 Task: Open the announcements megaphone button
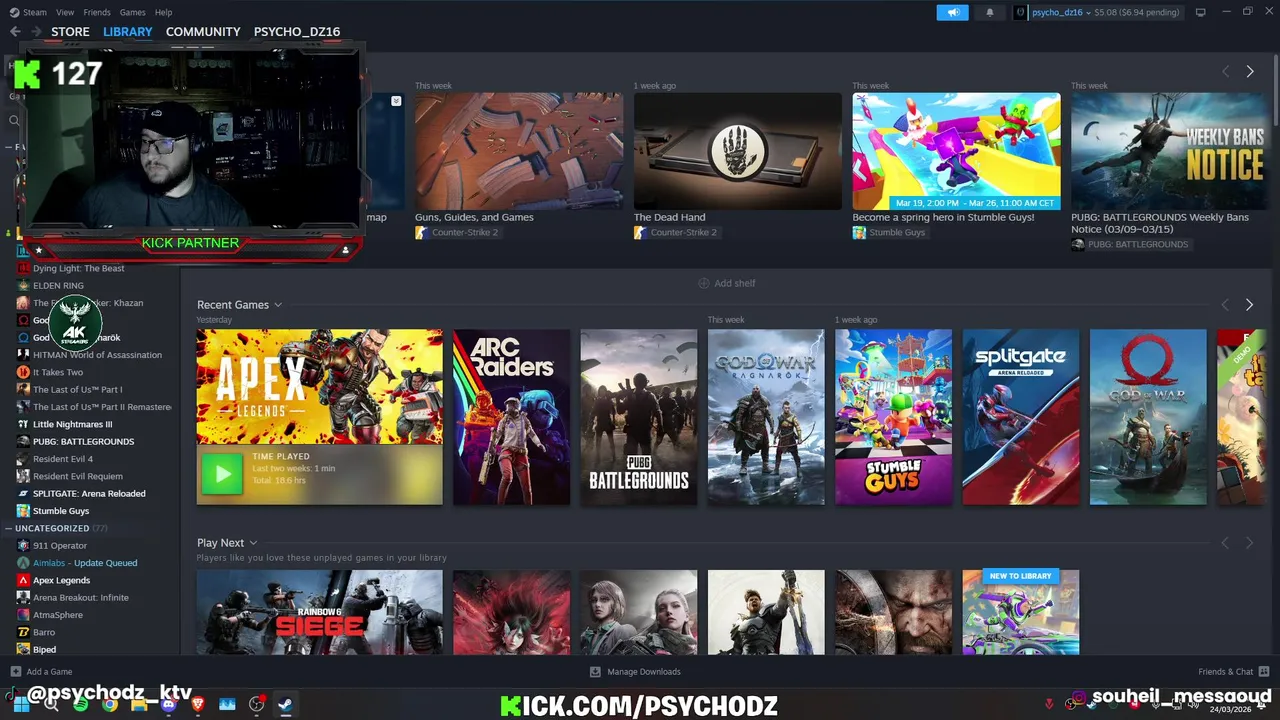point(952,12)
